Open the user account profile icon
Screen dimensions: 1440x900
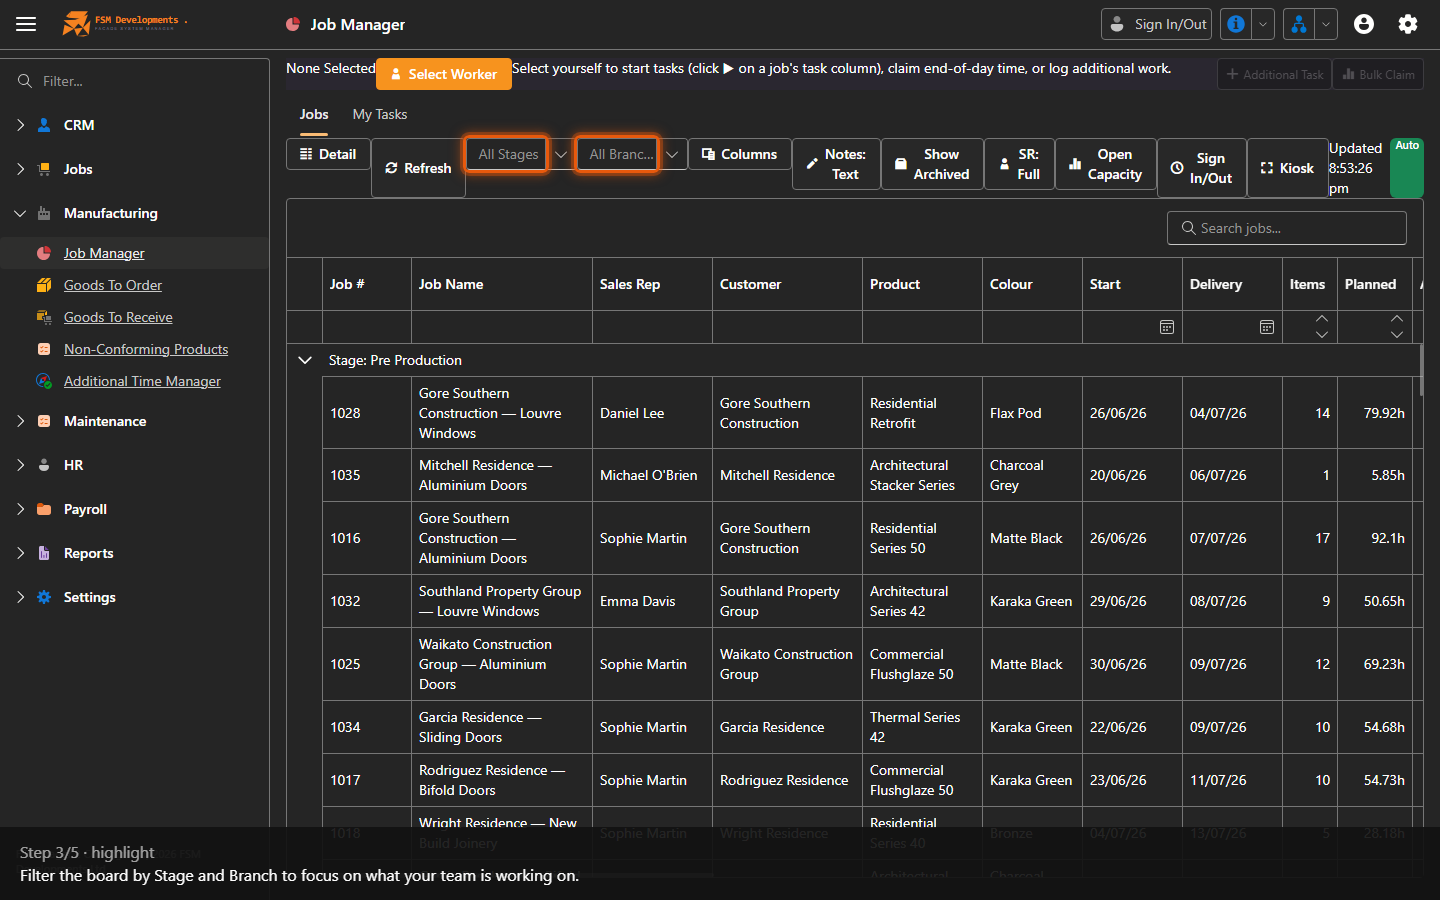coord(1364,24)
